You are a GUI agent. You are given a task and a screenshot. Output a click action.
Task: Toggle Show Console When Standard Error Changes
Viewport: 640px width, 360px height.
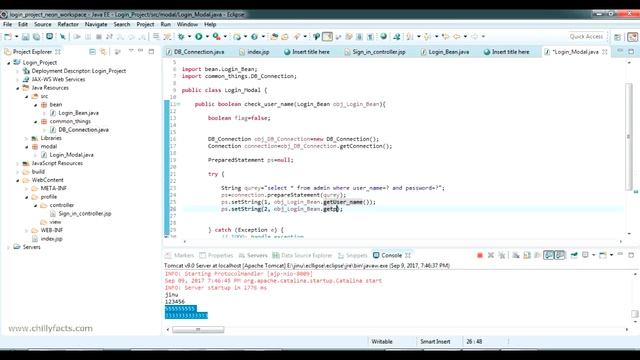[x=560, y=256]
